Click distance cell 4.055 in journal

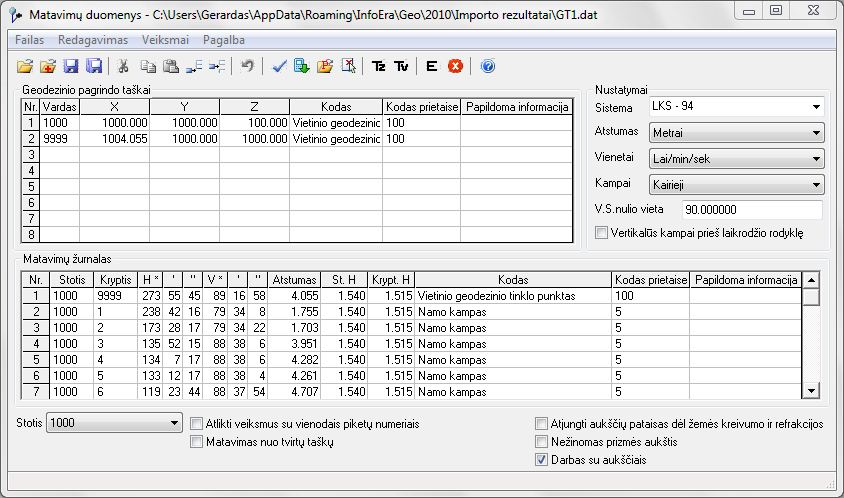pos(294,296)
